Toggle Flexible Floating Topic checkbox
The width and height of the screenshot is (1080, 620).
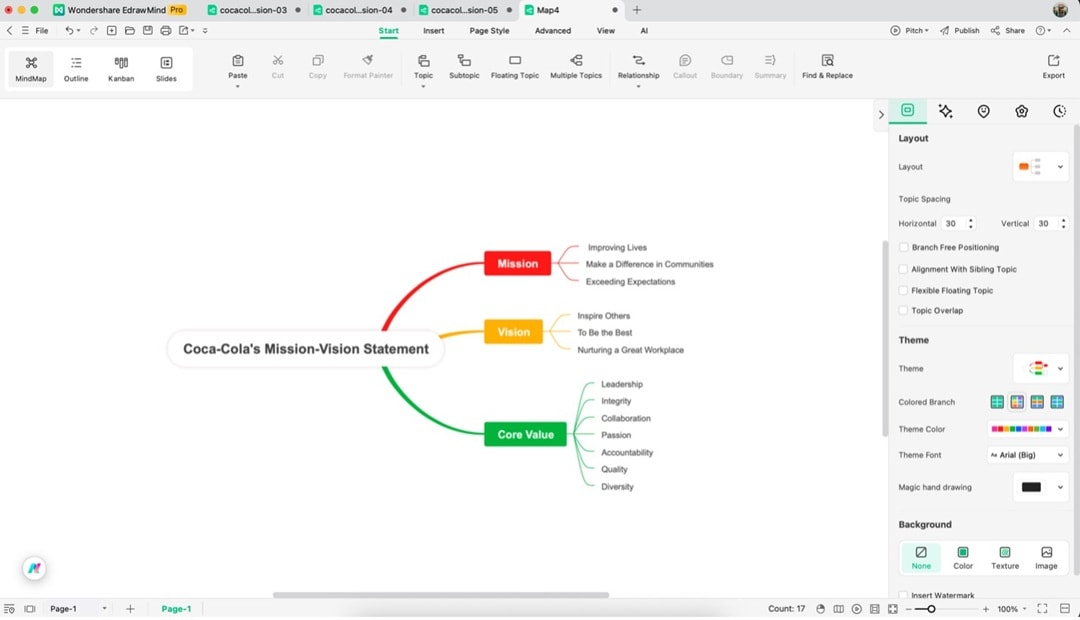tap(903, 291)
